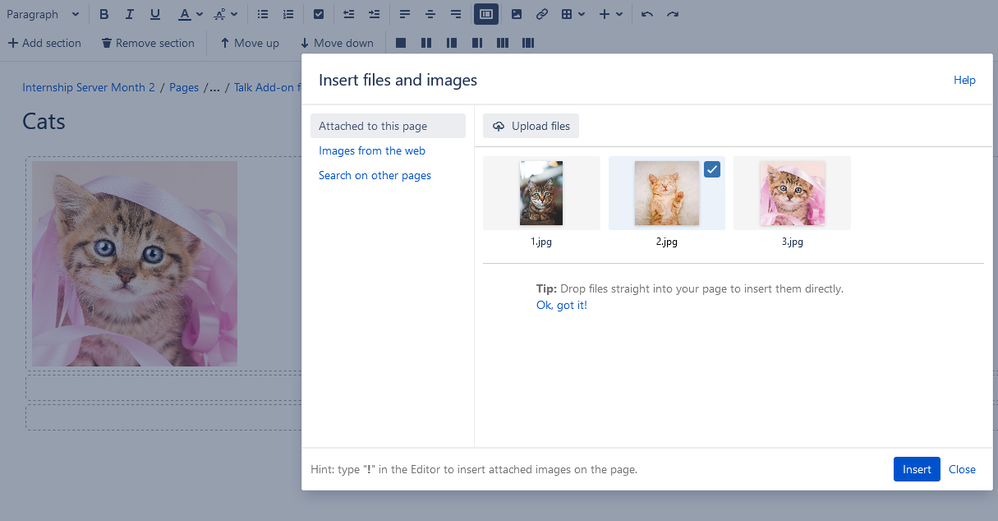Viewport: 998px width, 521px height.
Task: Select single column section layout
Action: pyautogui.click(x=401, y=43)
